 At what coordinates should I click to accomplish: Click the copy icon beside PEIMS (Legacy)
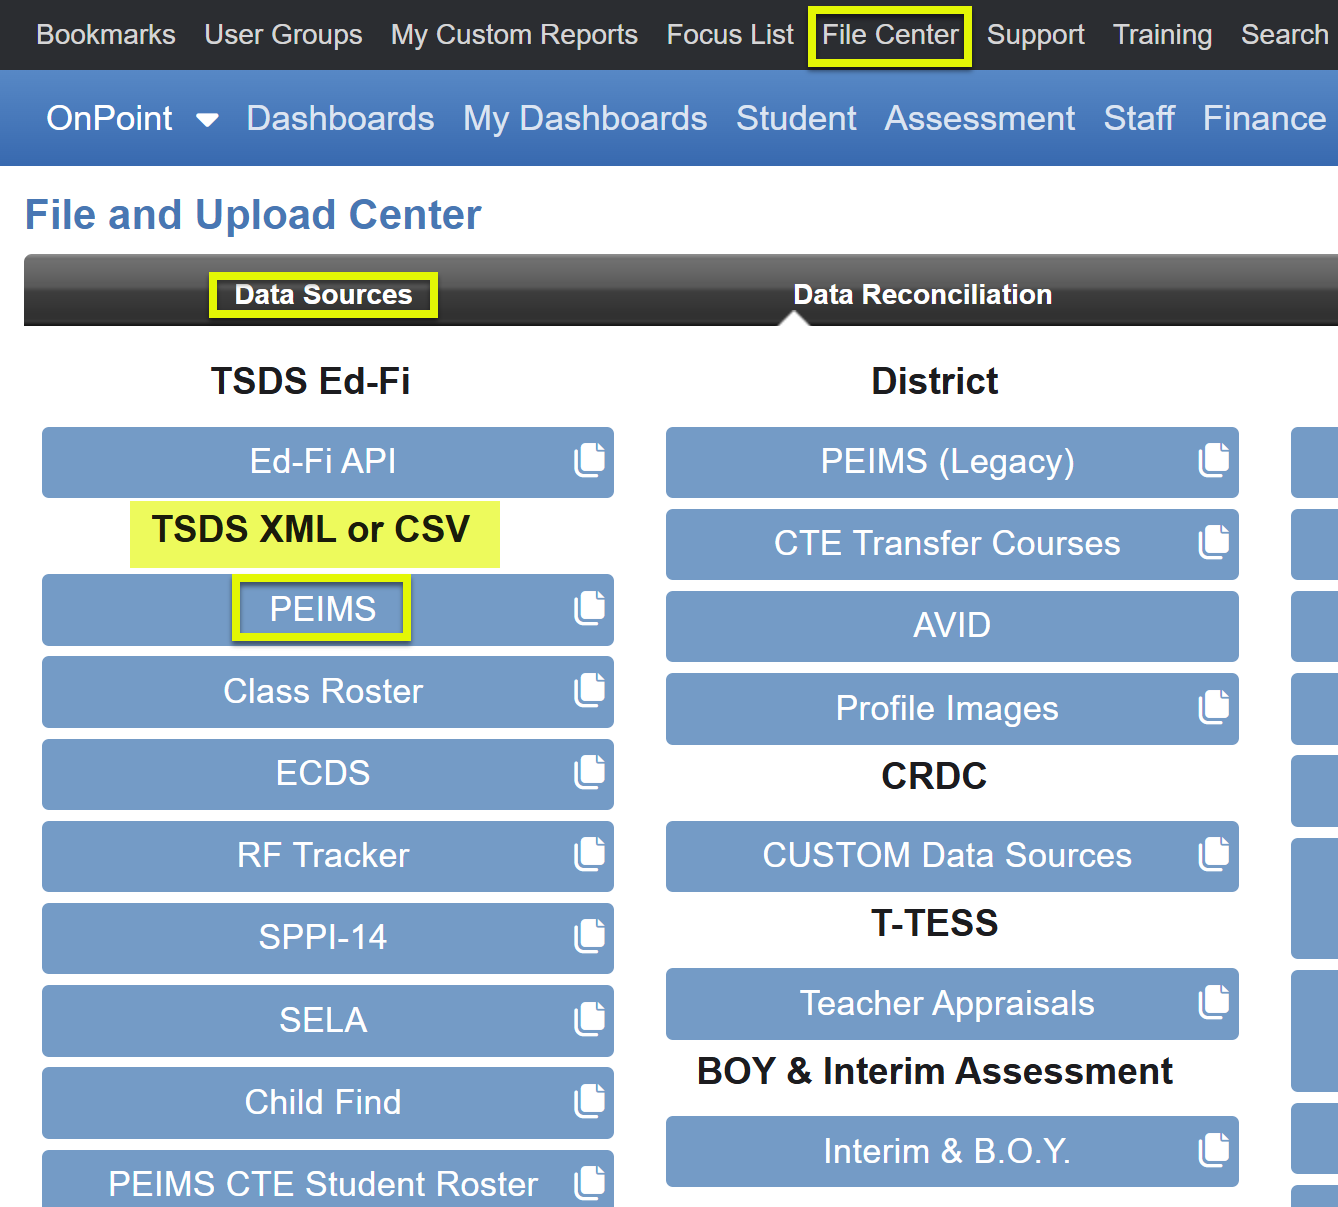click(1214, 461)
